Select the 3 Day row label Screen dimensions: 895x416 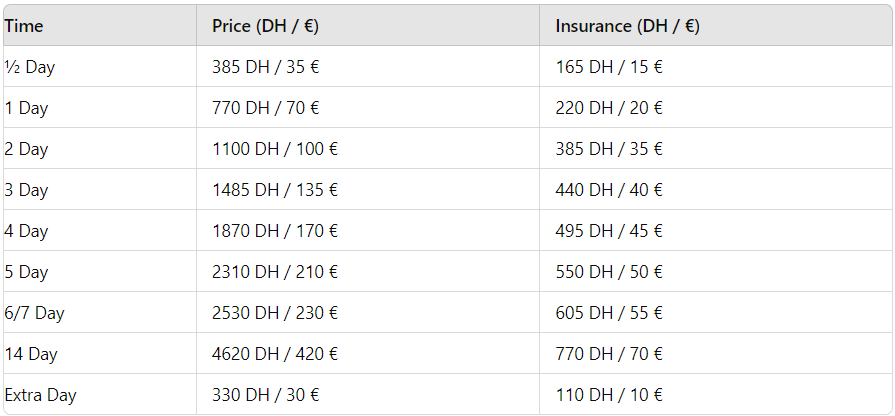[26, 190]
